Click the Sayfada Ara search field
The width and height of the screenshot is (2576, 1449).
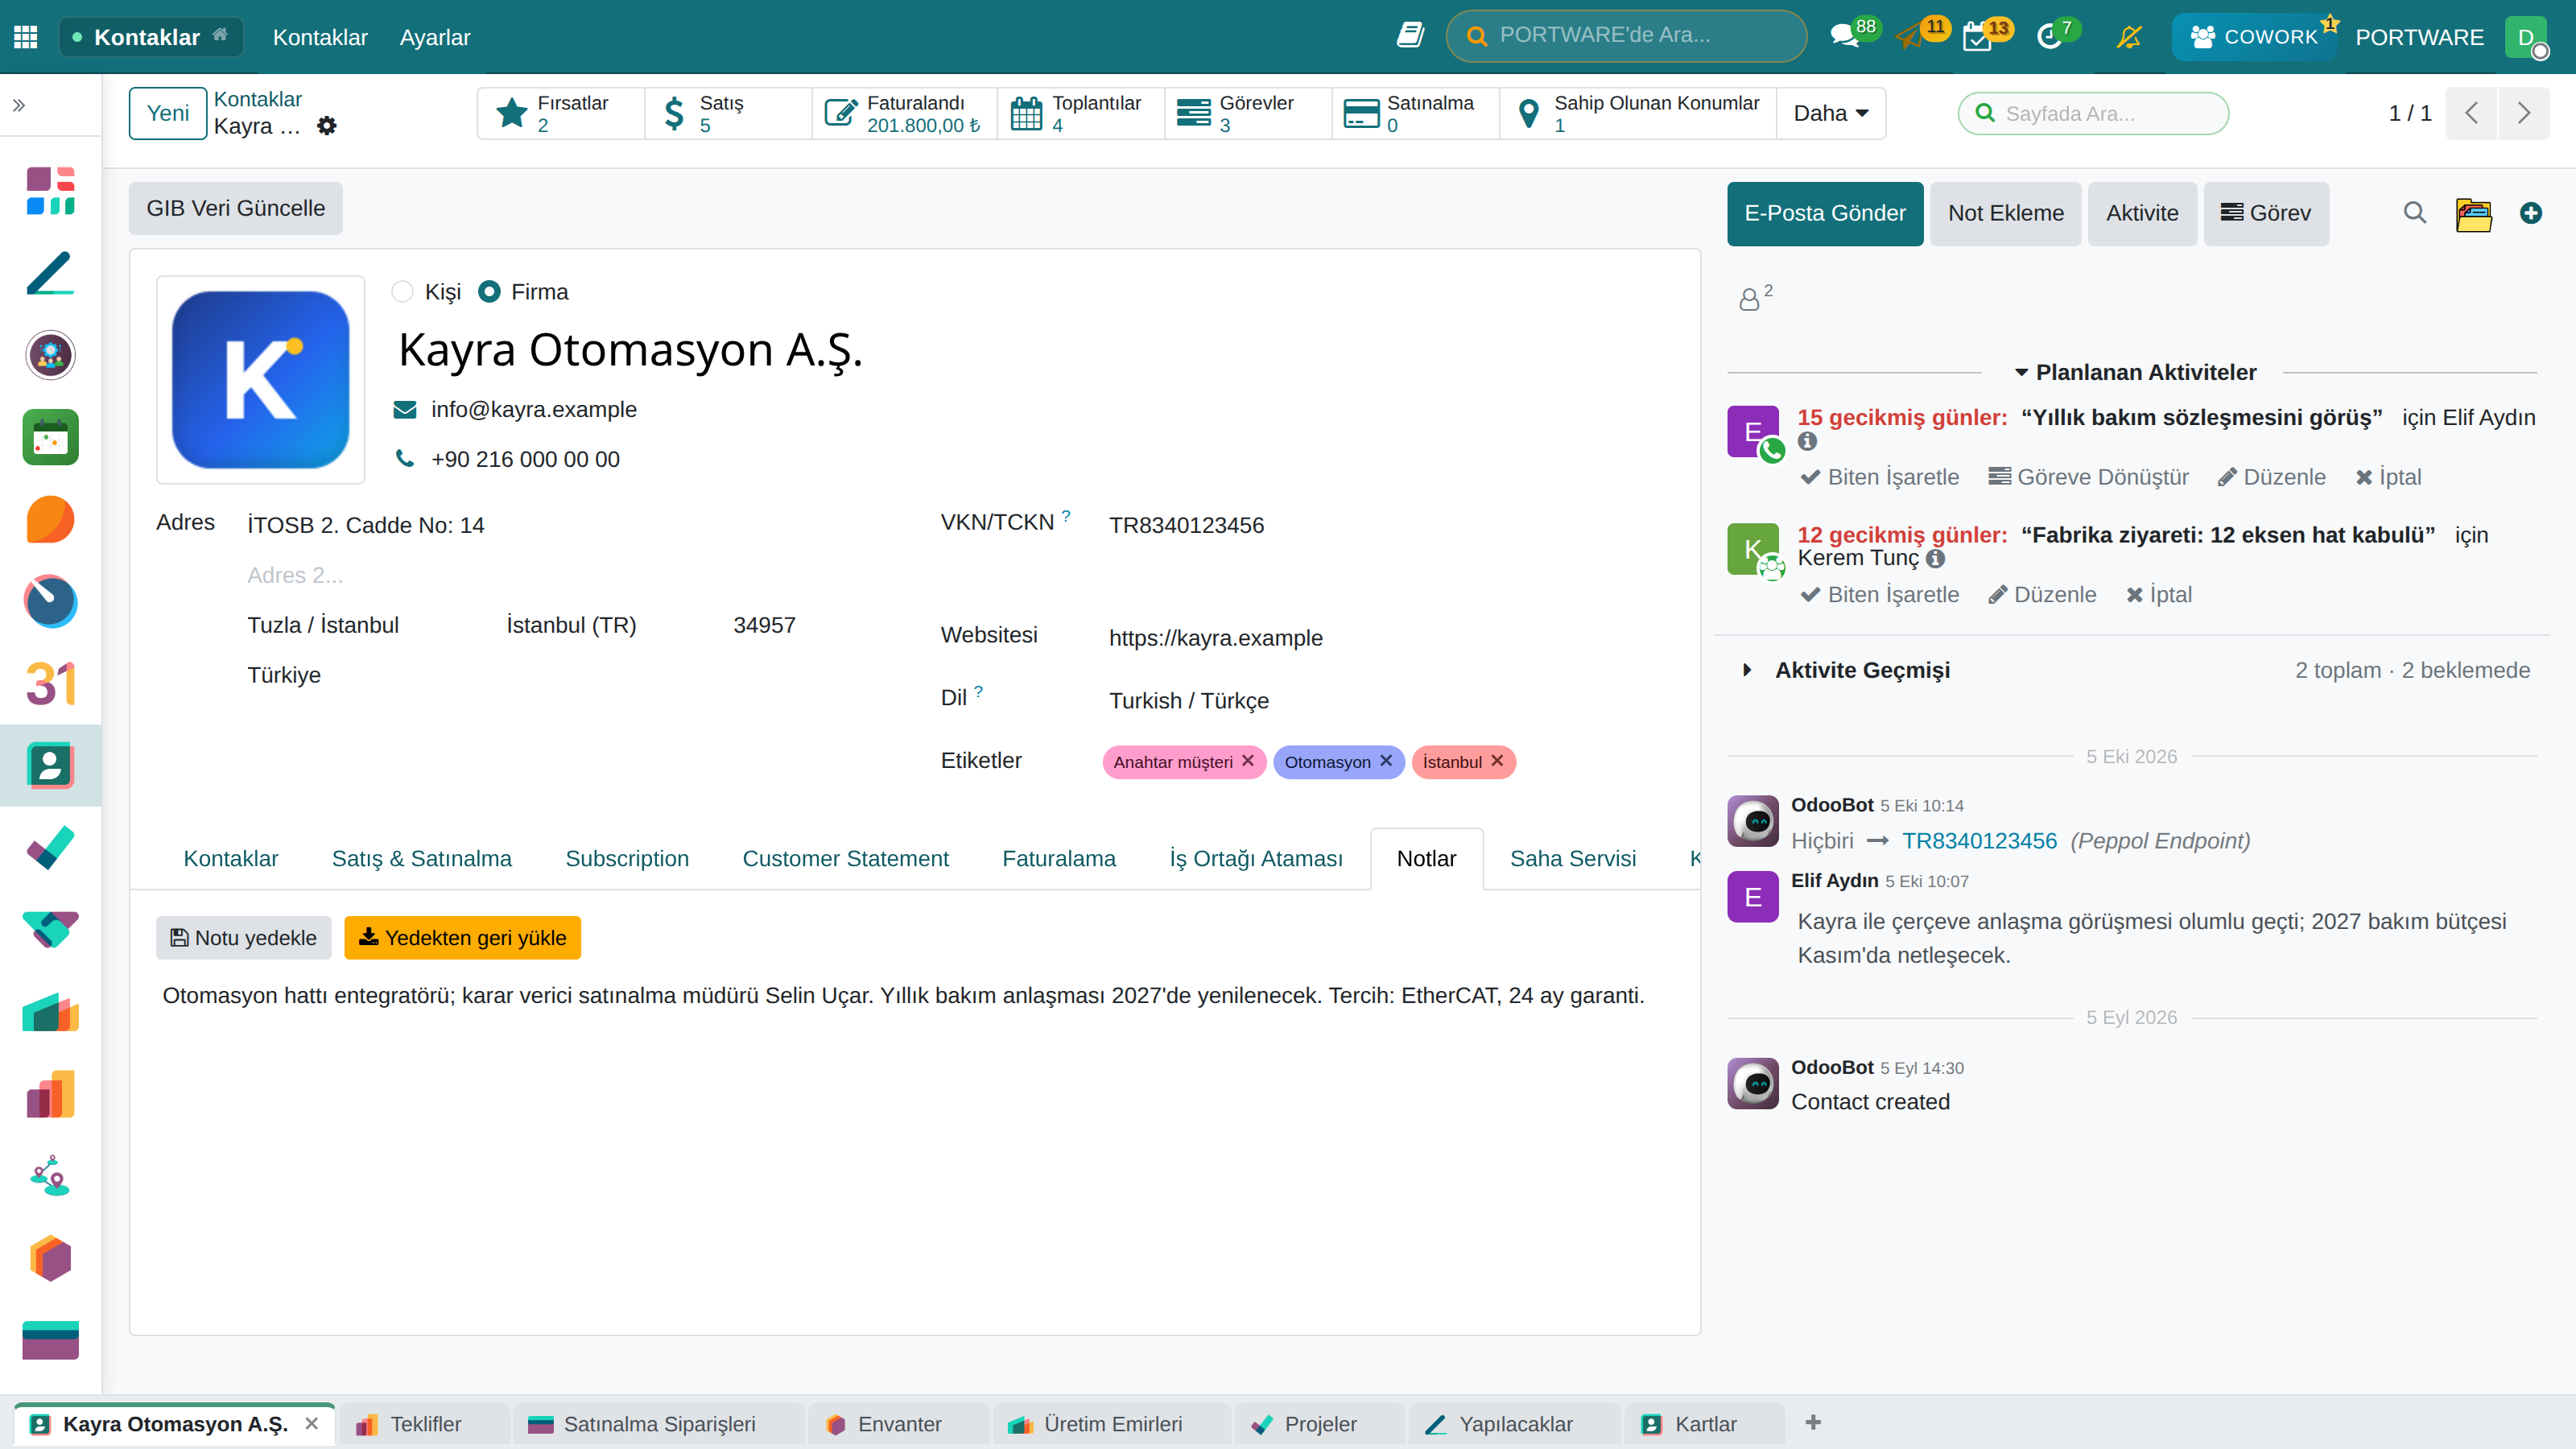[x=2093, y=113]
